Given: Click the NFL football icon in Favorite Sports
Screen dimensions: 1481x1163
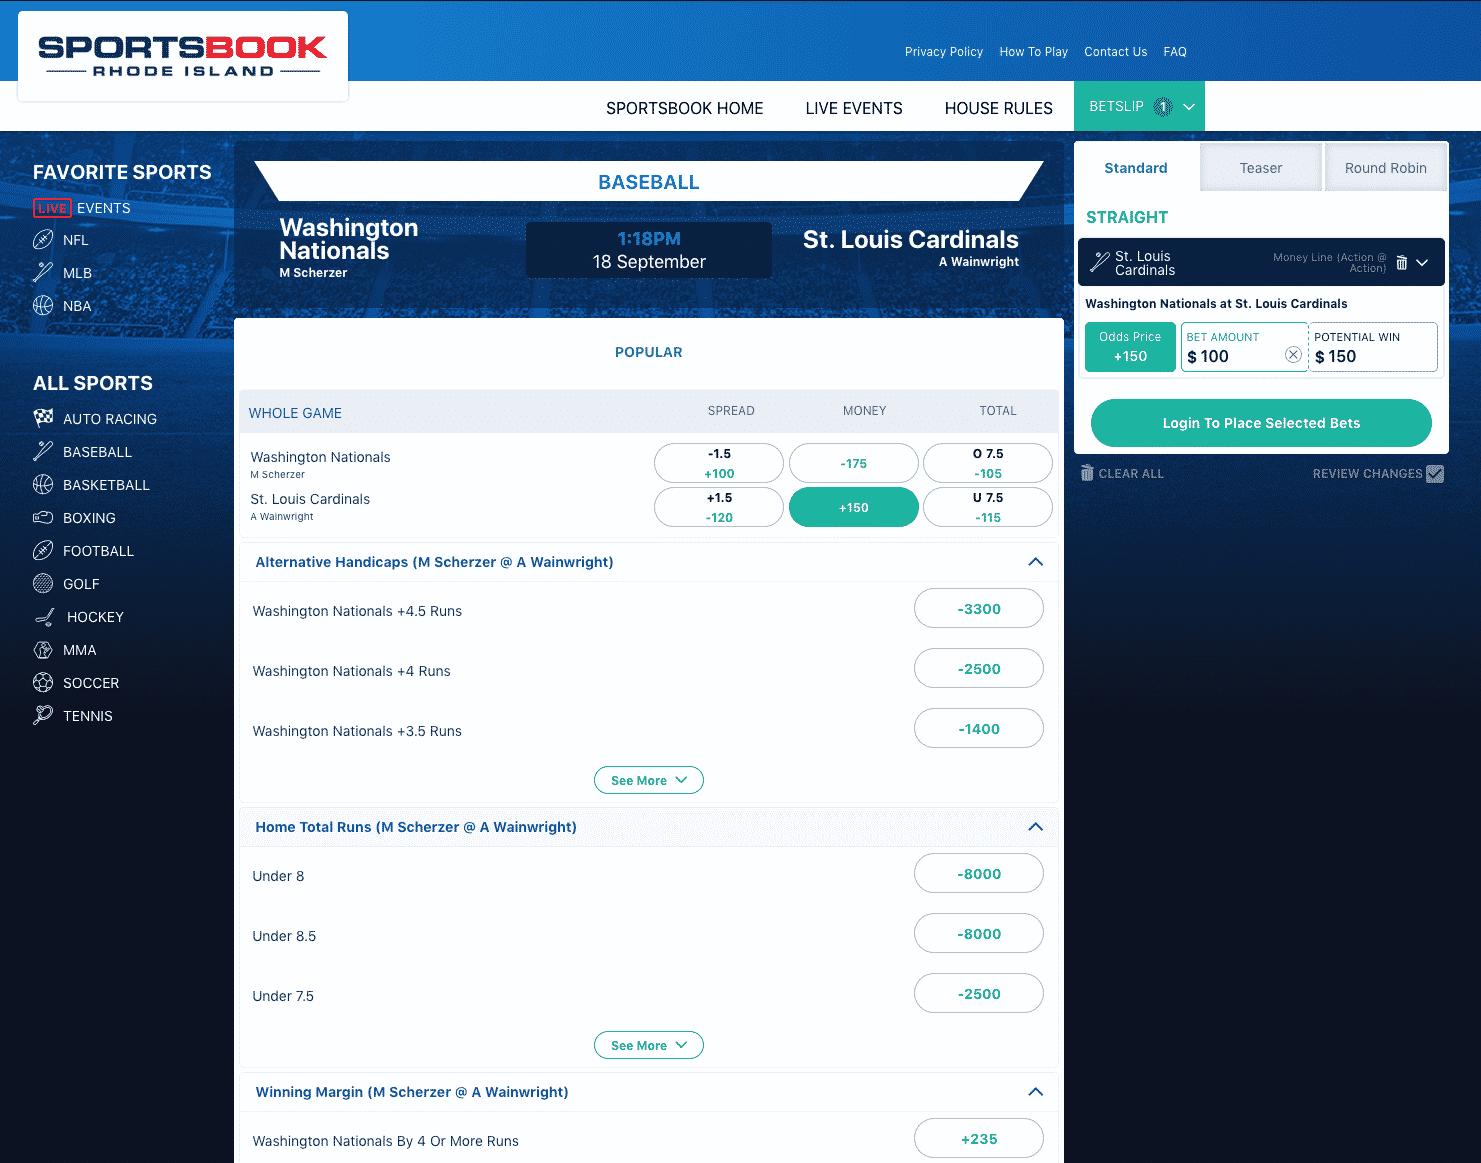Looking at the screenshot, I should 43,240.
